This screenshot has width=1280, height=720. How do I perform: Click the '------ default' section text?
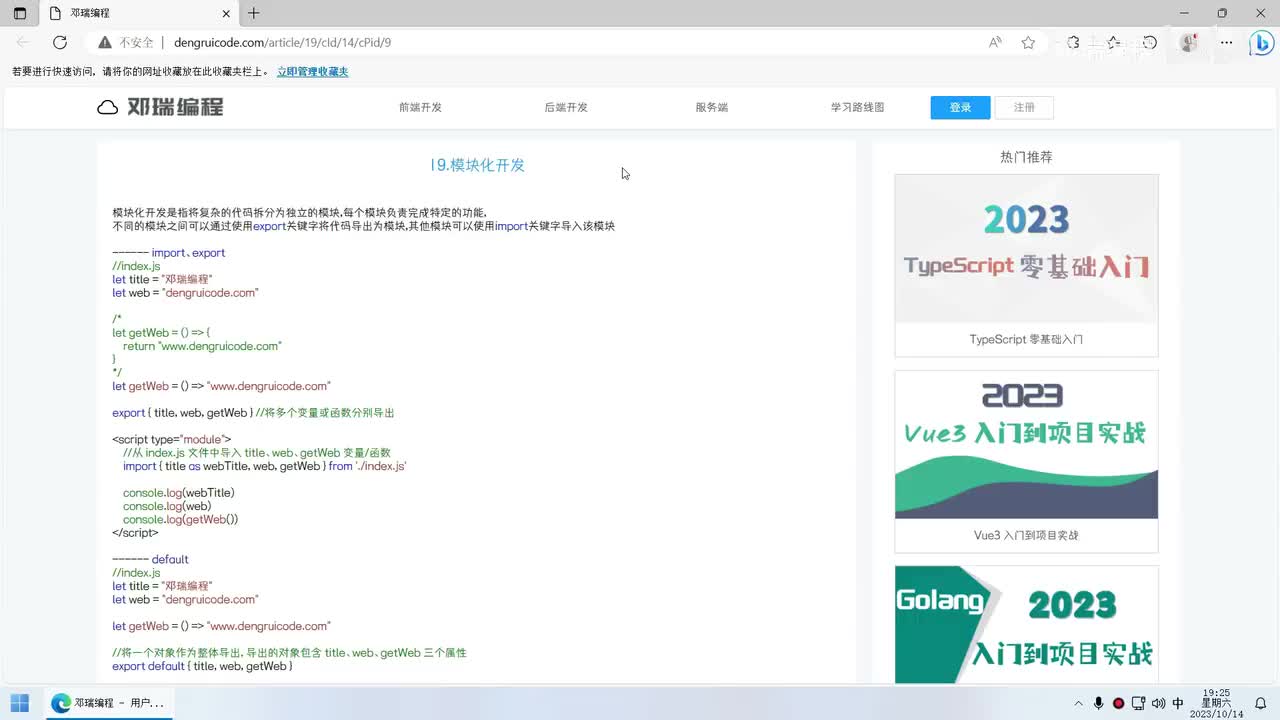click(150, 559)
